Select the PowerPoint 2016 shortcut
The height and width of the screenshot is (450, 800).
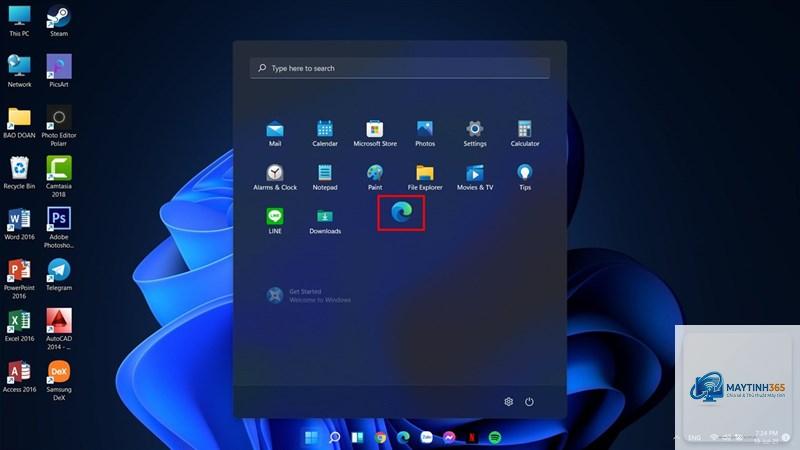[x=19, y=278]
